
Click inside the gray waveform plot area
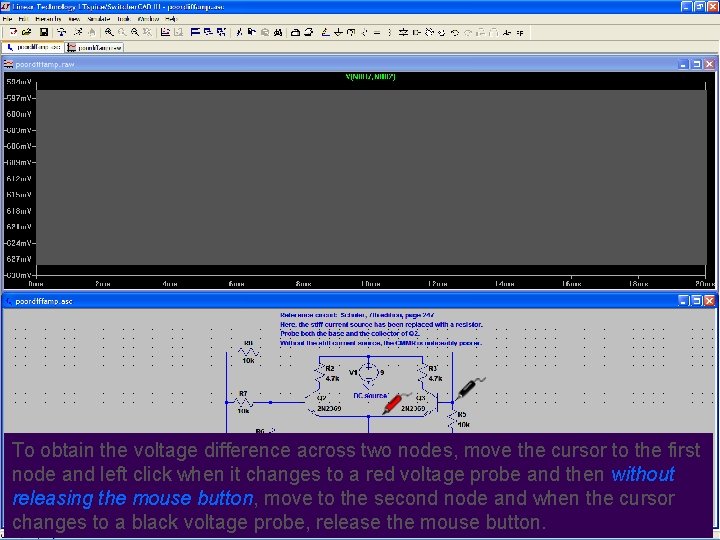pyautogui.click(x=371, y=177)
